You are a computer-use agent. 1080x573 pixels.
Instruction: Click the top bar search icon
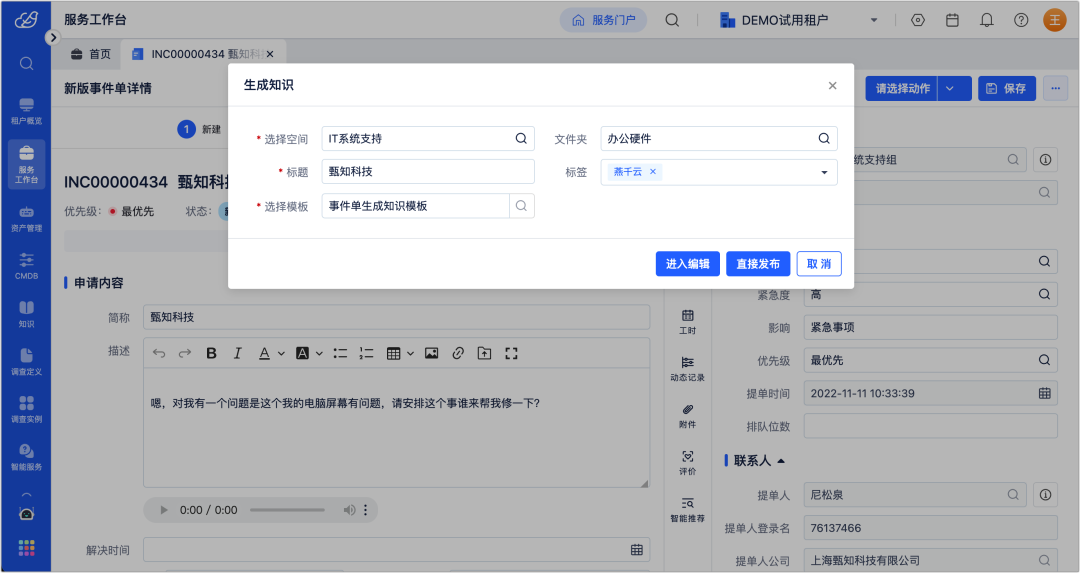tap(672, 21)
